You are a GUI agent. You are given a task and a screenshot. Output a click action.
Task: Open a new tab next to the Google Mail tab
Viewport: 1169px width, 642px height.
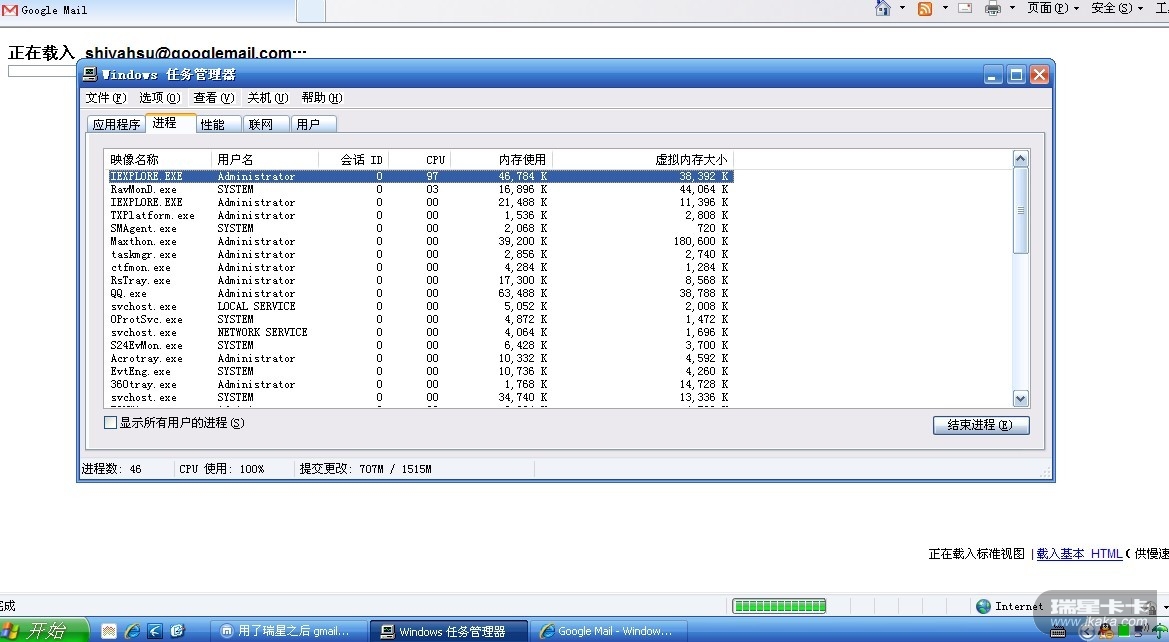[311, 10]
